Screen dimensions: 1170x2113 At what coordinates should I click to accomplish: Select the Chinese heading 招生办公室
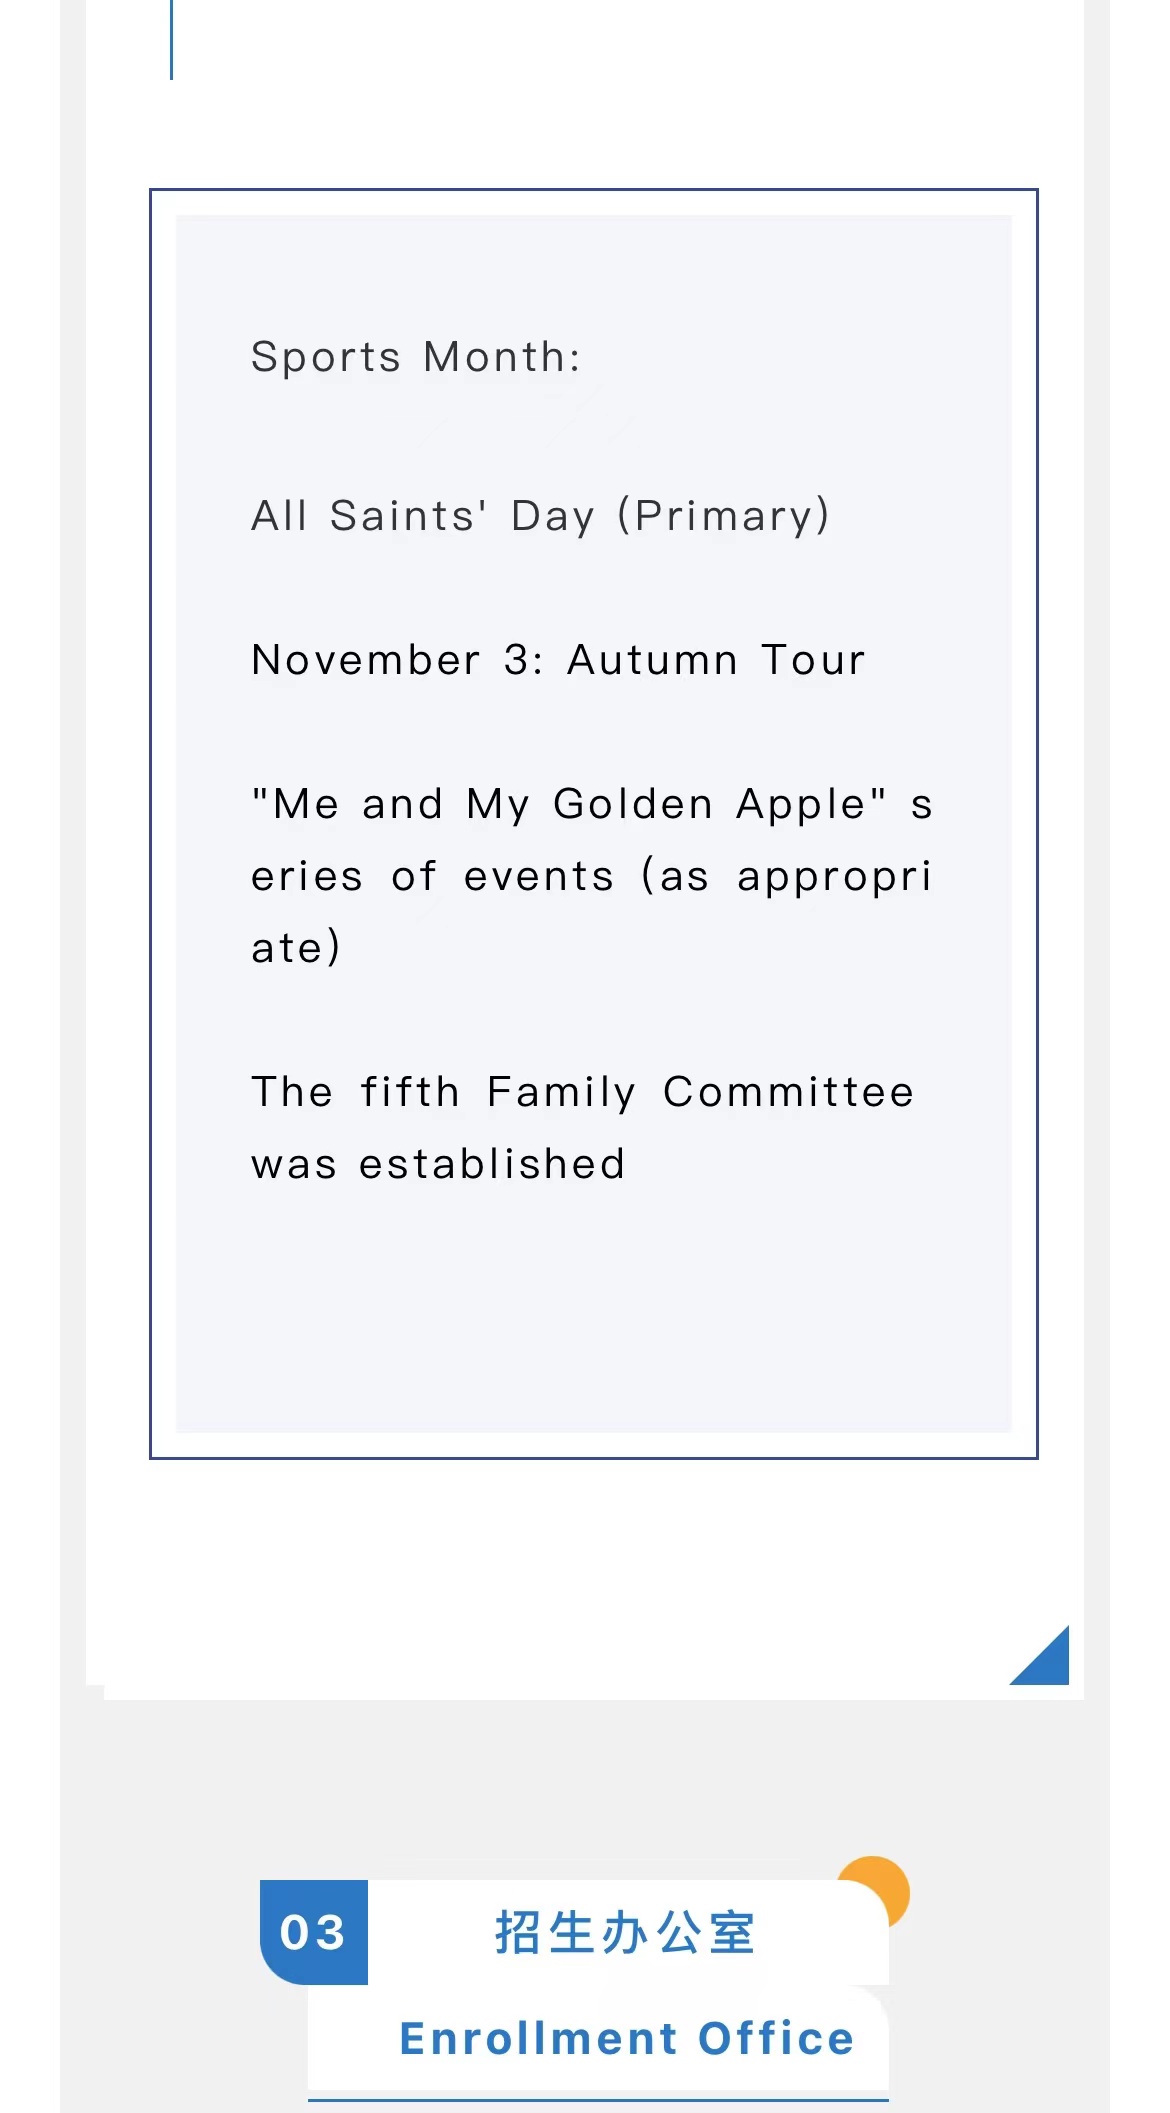click(x=625, y=1932)
